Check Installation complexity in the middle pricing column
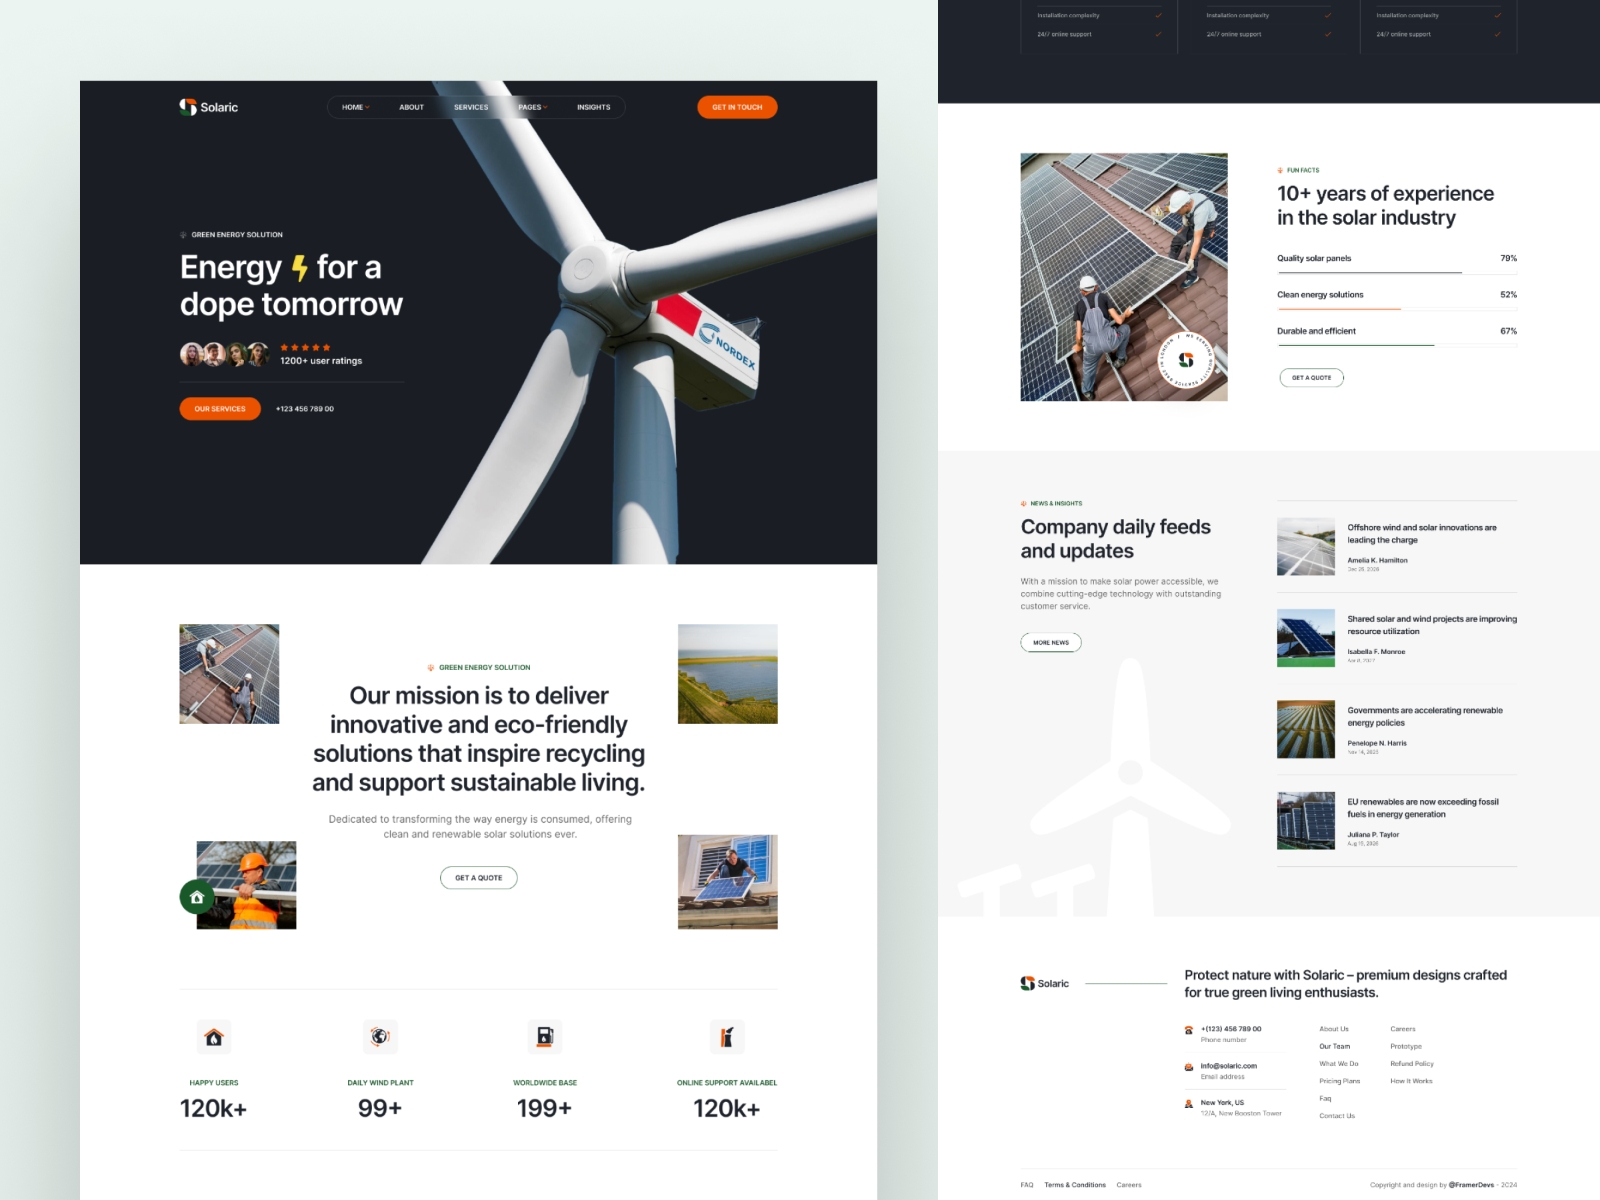Screen dimensions: 1600x1200 1328,15
